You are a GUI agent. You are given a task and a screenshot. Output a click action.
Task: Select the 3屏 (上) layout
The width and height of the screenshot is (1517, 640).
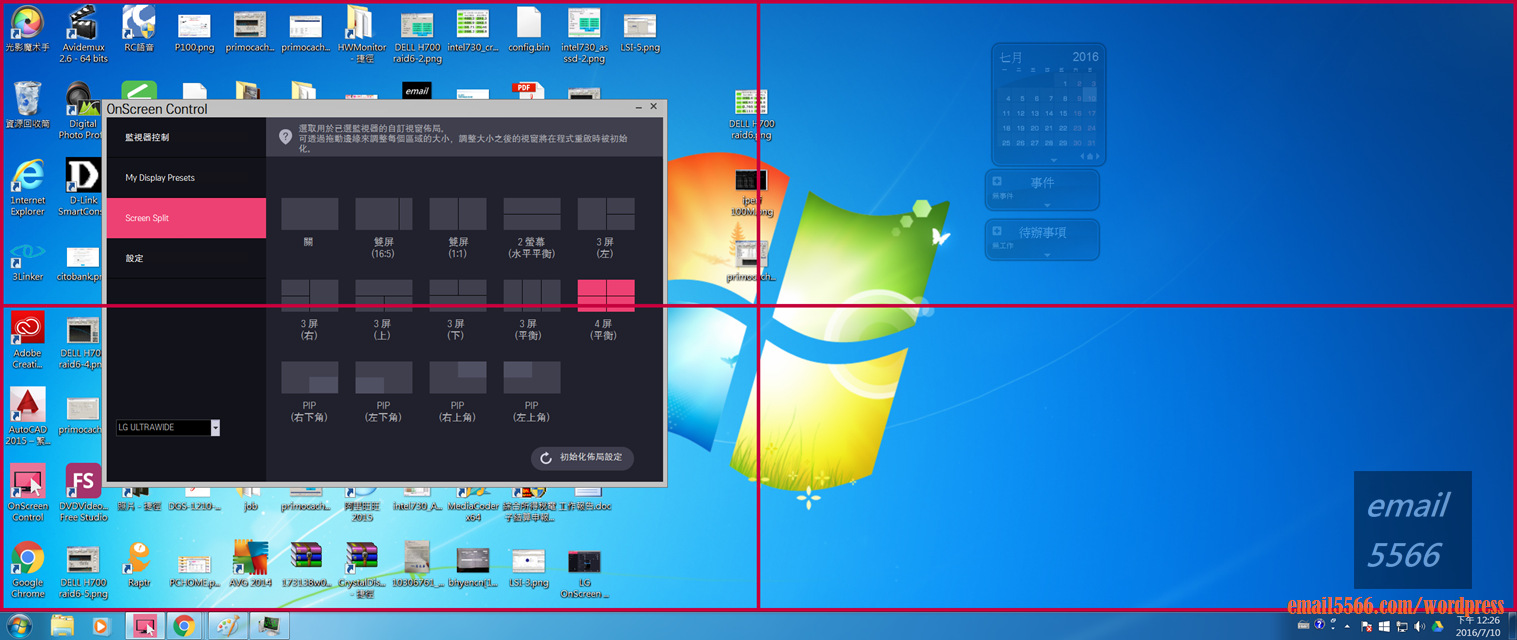384,296
